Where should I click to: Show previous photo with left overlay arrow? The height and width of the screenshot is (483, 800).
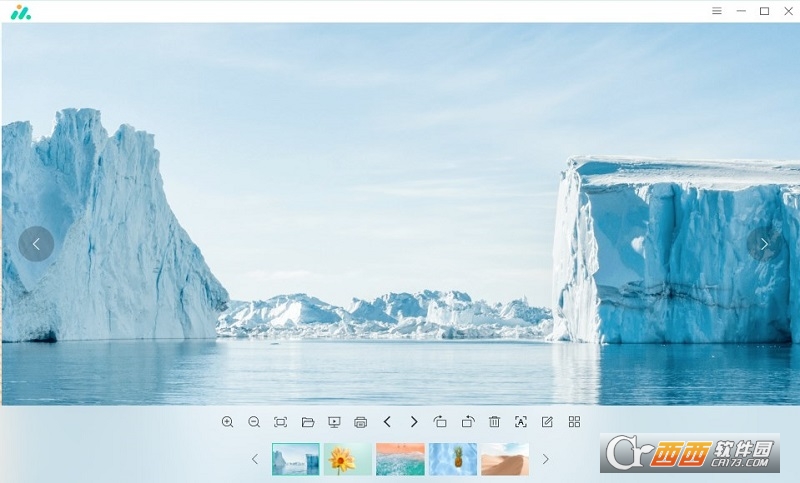coord(36,244)
